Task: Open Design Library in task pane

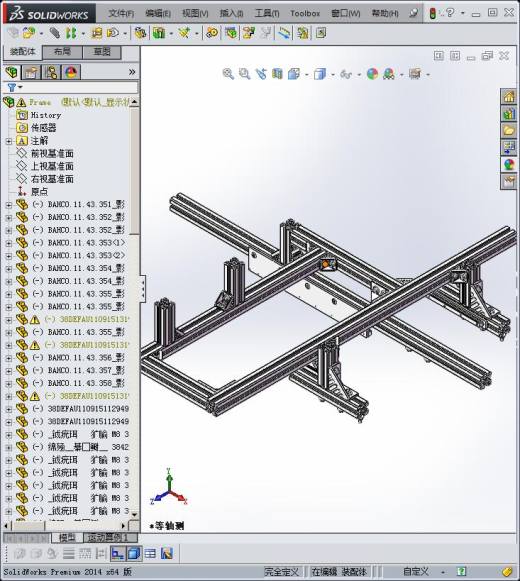Action: pos(509,114)
